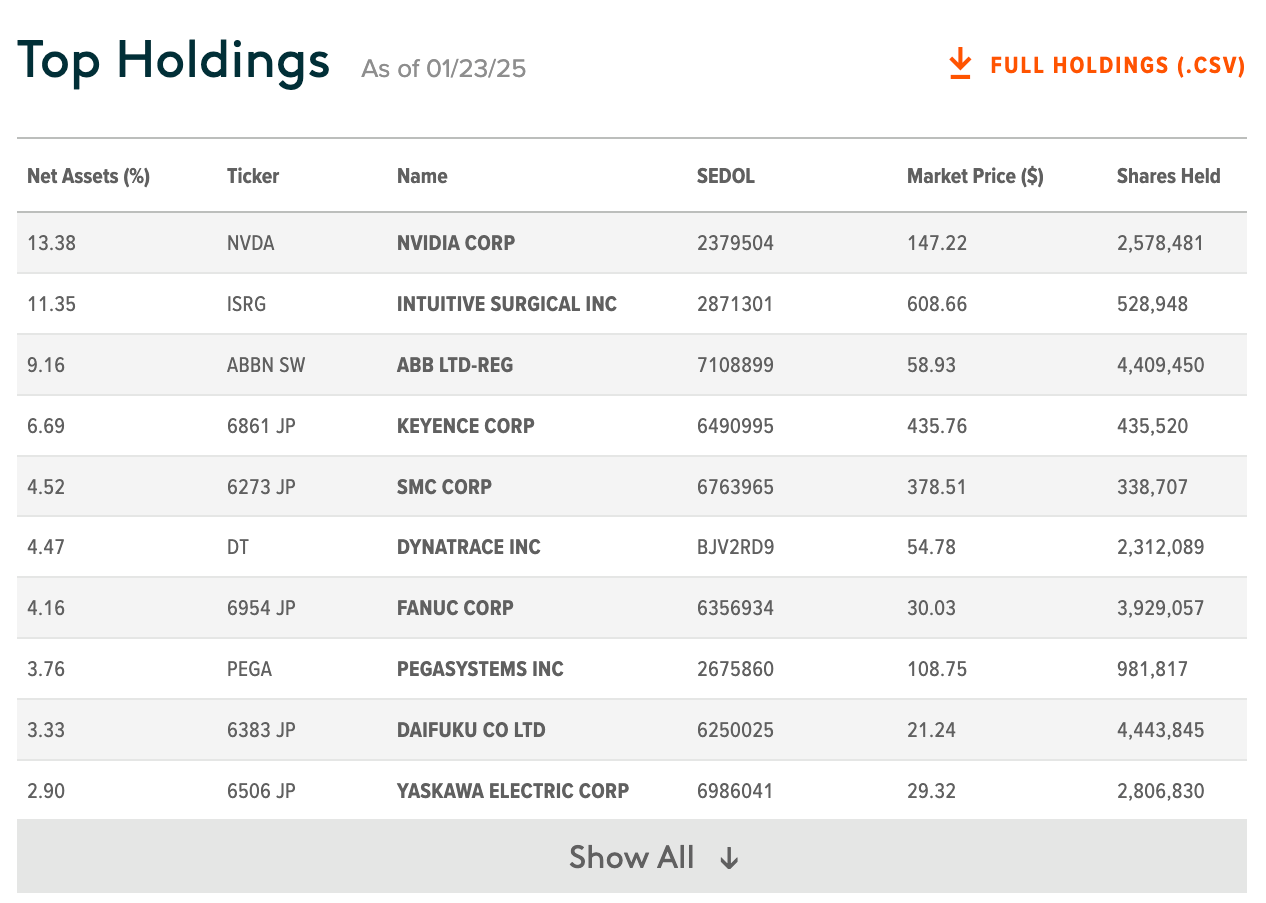
Task: Click the ISRG ticker cell
Action: coord(247,304)
